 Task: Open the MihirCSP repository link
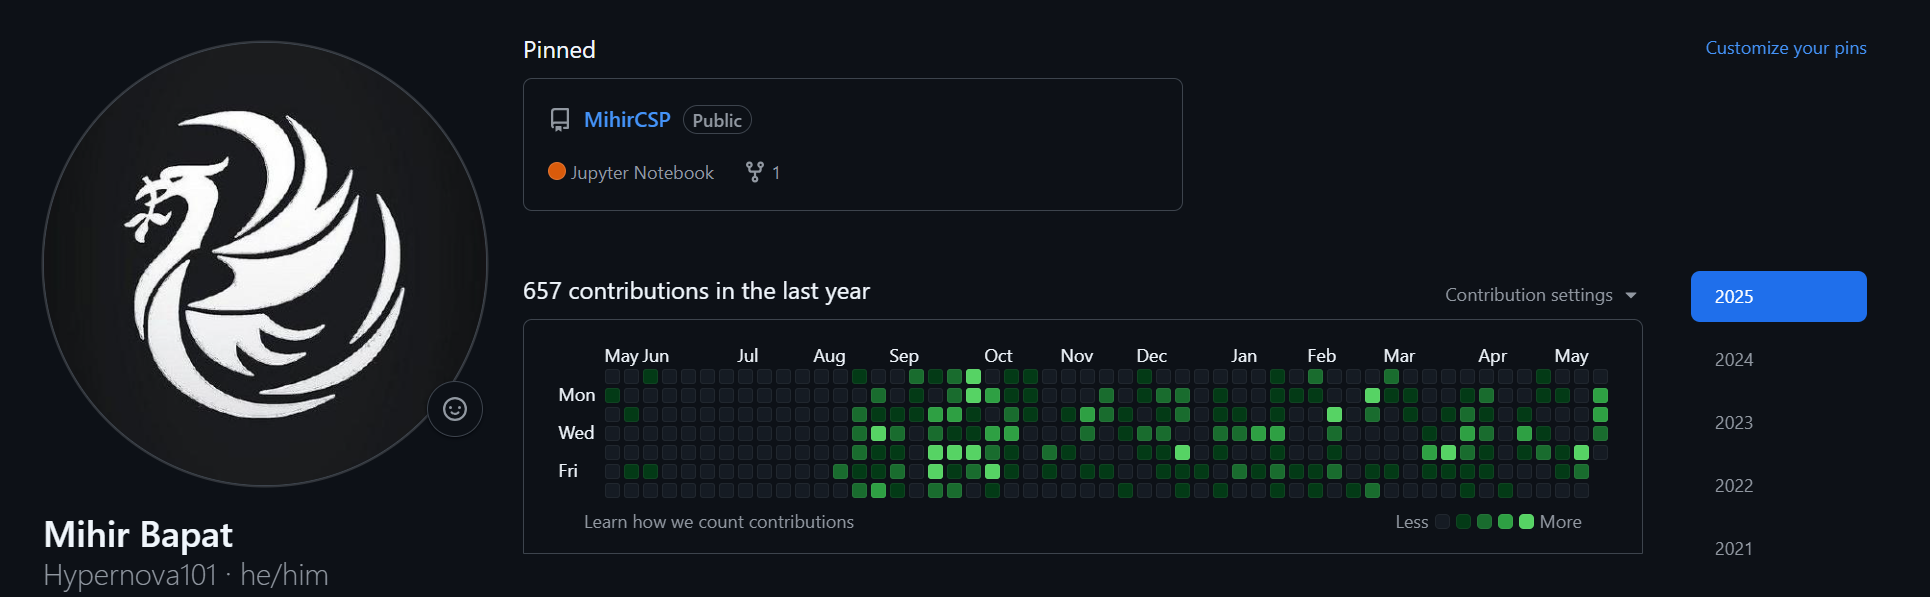[x=627, y=120]
